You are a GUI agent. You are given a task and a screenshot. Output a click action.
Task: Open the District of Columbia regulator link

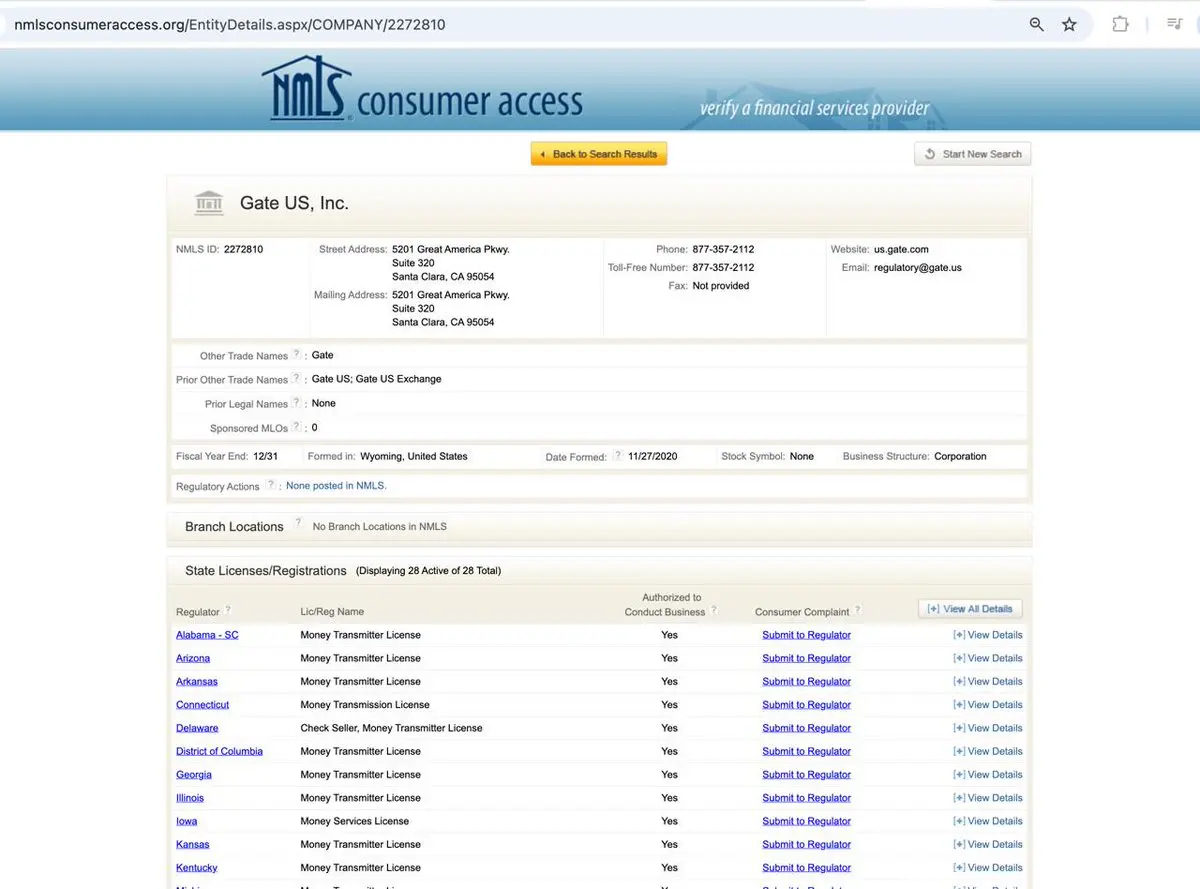pyautogui.click(x=220, y=751)
